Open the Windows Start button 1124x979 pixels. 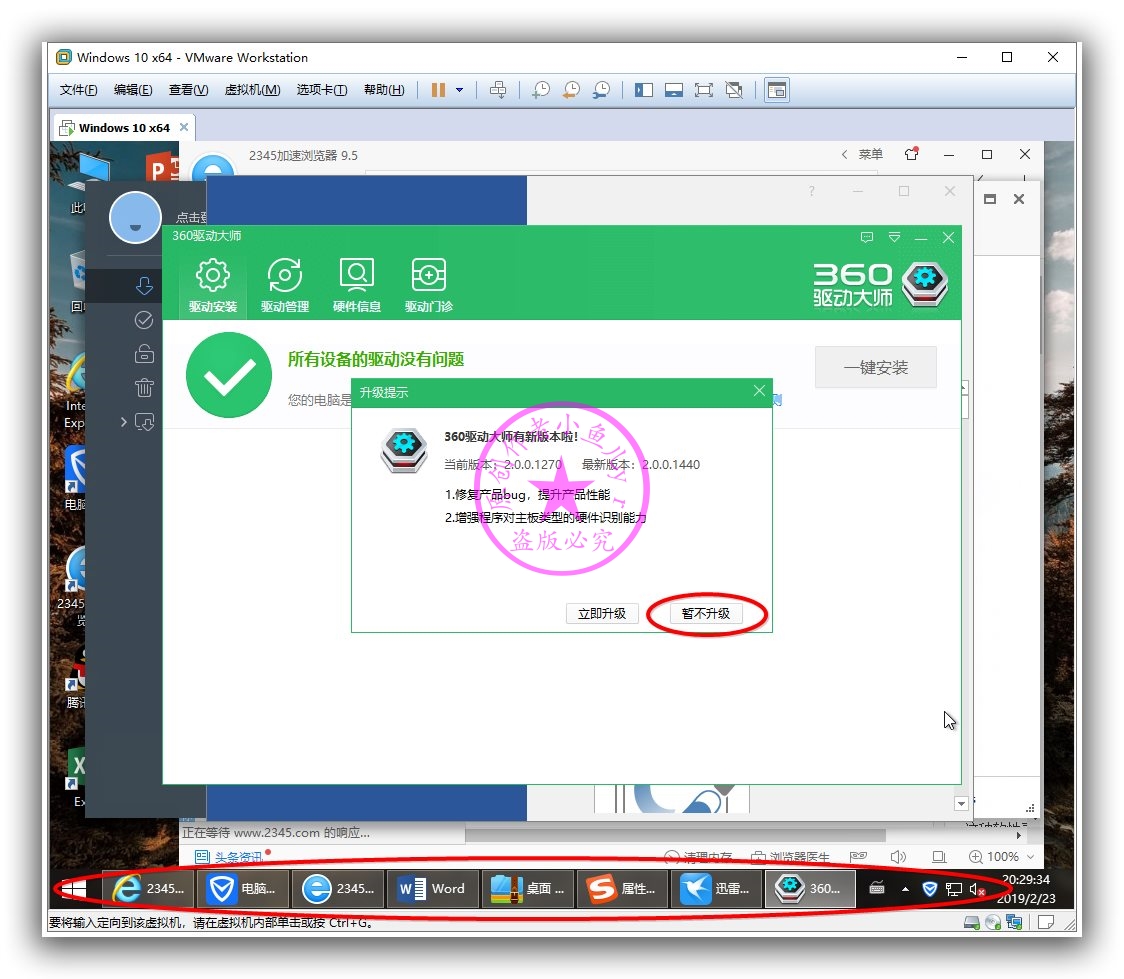coord(74,889)
